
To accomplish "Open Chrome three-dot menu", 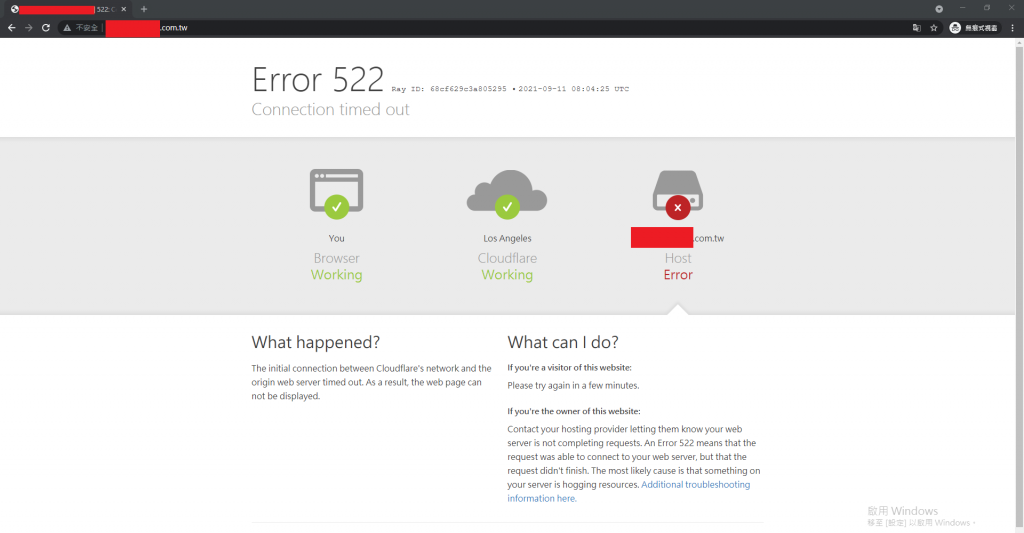I will (1012, 27).
